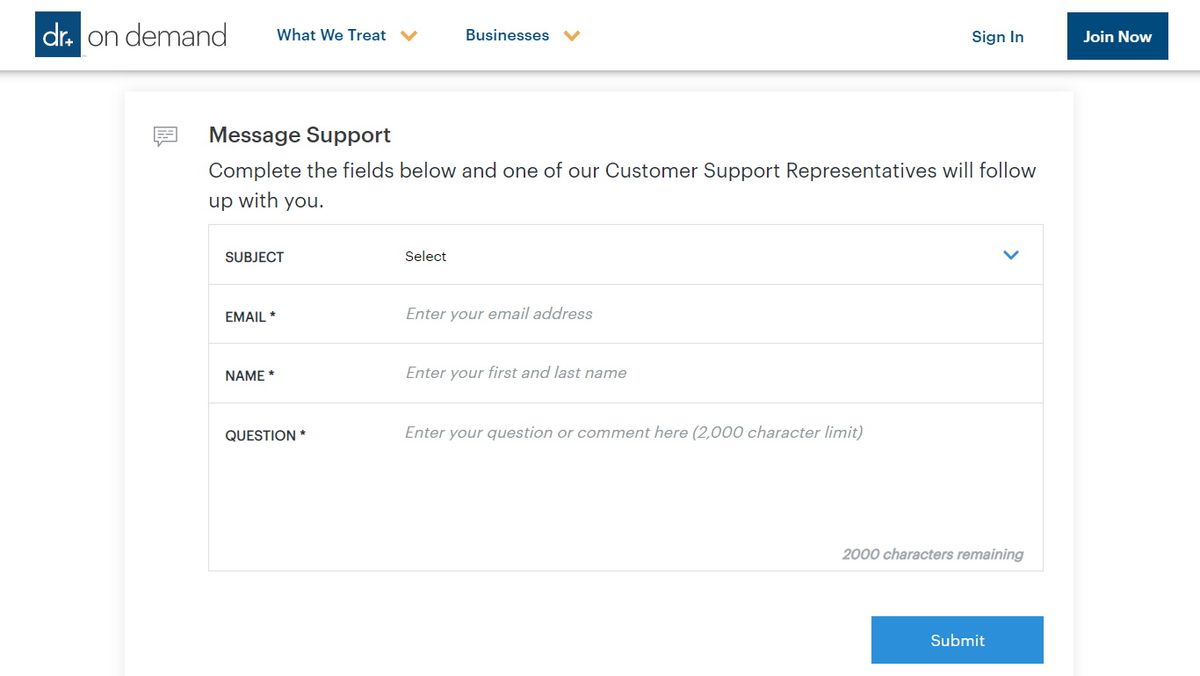The height and width of the screenshot is (676, 1200).
Task: Open the Subject Select dropdown
Action: [700, 256]
